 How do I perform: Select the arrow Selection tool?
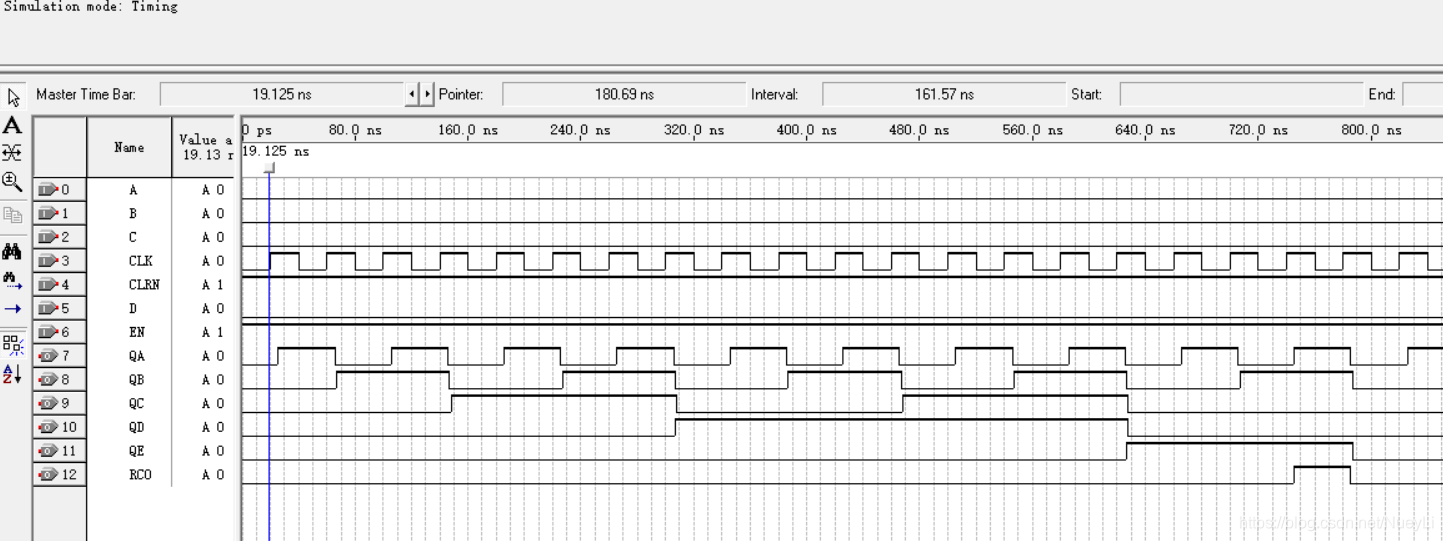(13, 97)
